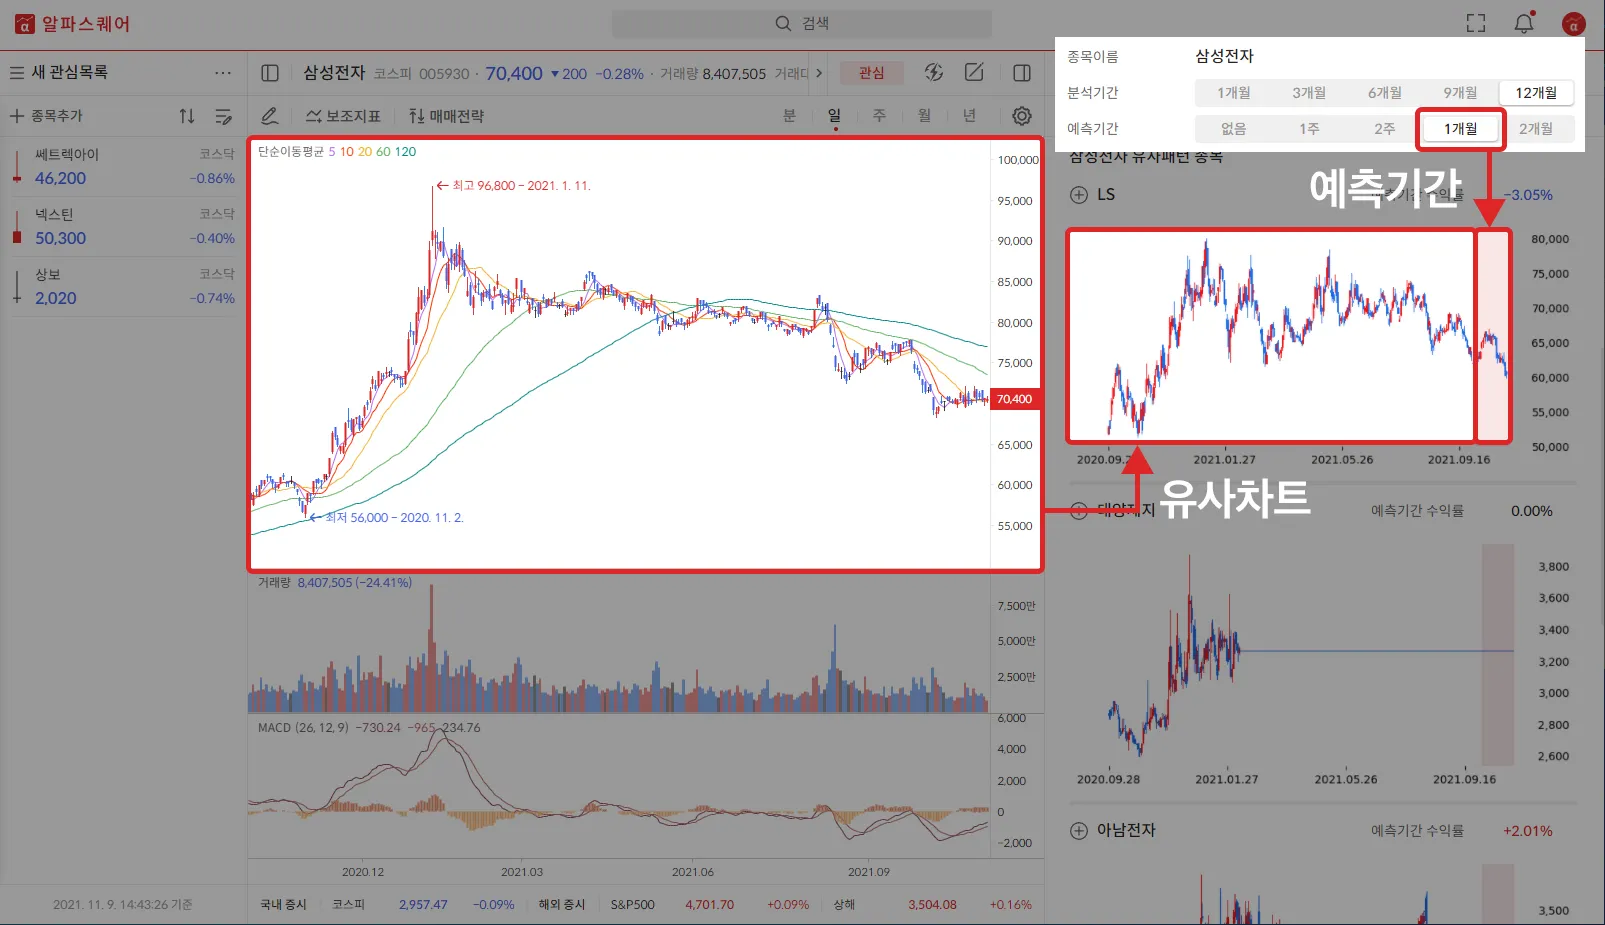Toggle the left panel icon beside 삼성전자
This screenshot has height=925, width=1605.
pyautogui.click(x=270, y=73)
